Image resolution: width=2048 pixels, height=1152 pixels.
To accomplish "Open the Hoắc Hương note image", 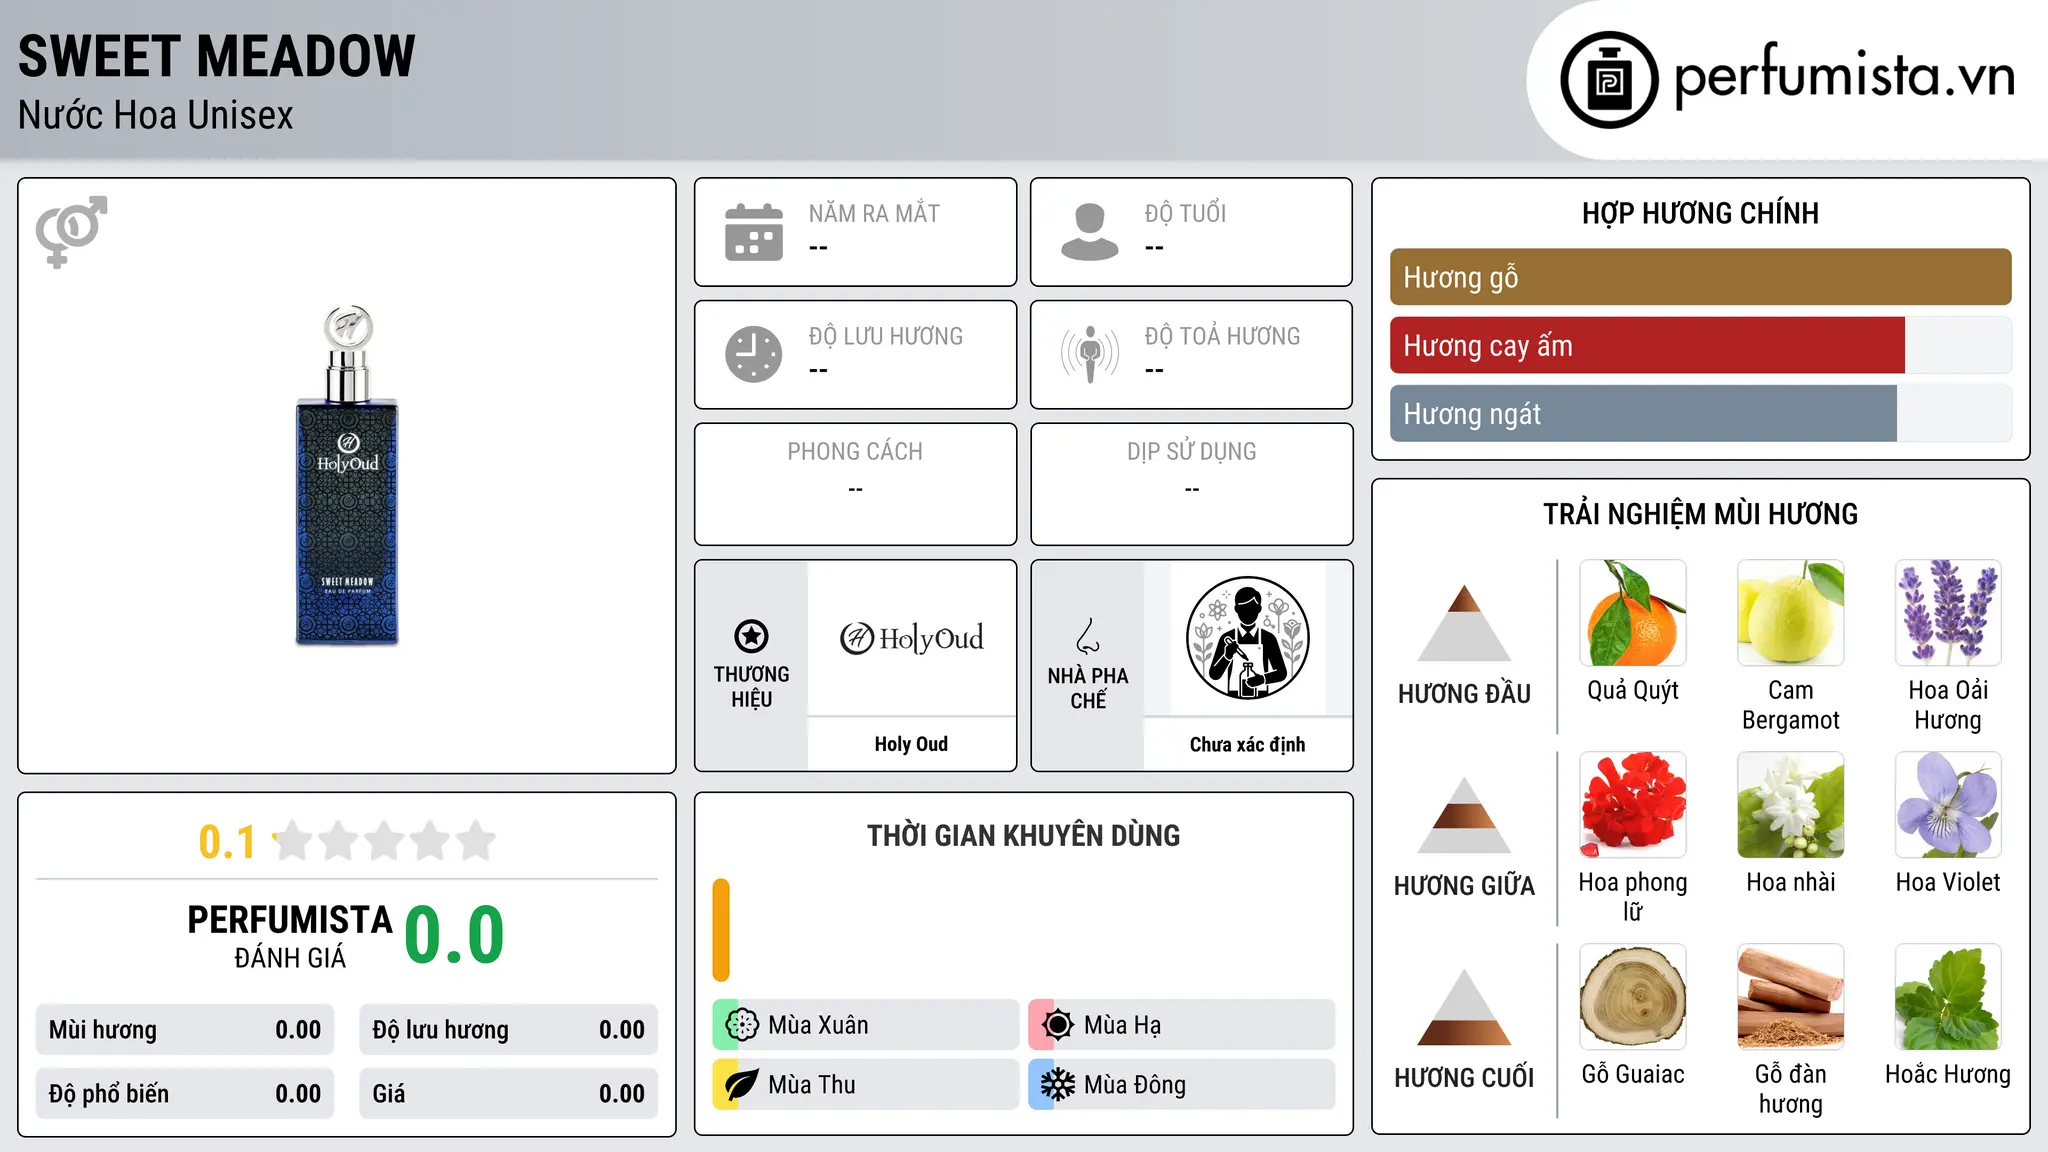I will 1948,997.
